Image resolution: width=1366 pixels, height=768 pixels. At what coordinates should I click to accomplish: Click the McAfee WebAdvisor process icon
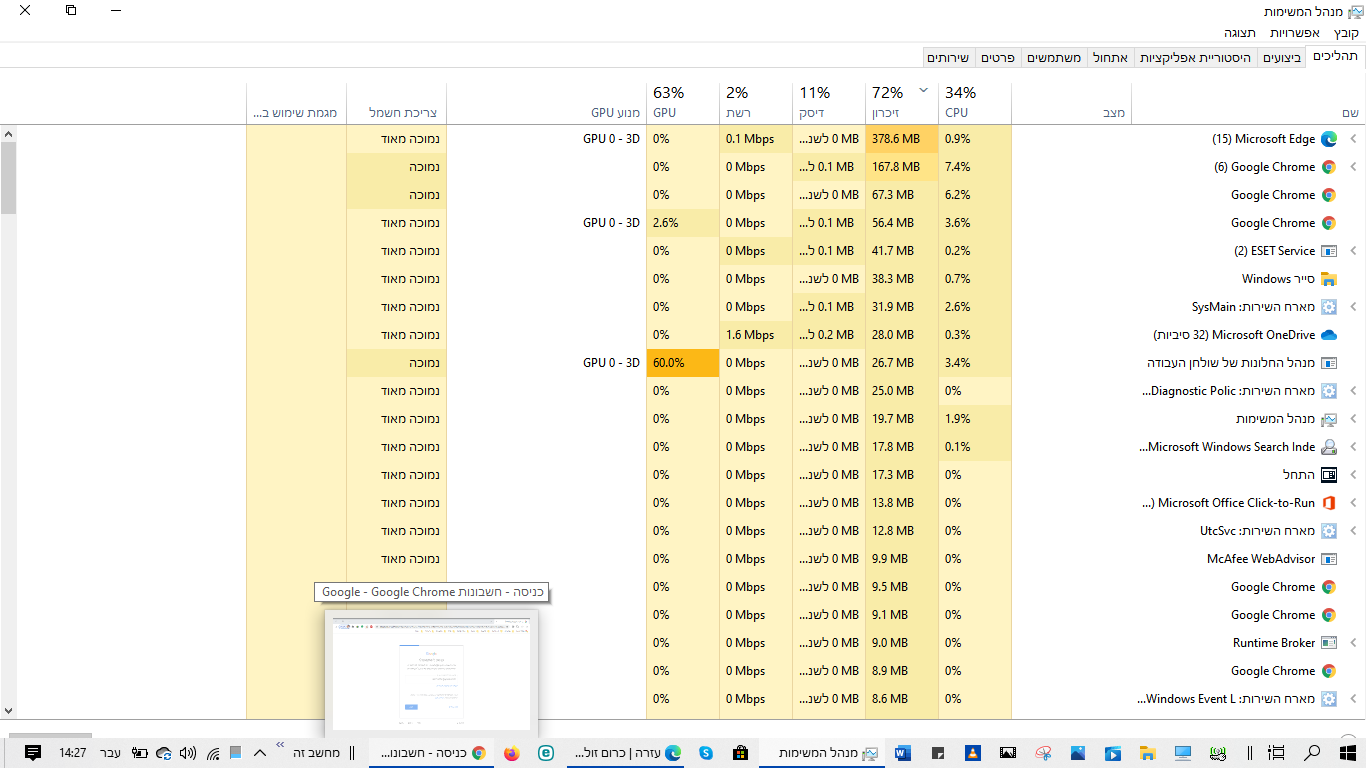click(x=1329, y=559)
